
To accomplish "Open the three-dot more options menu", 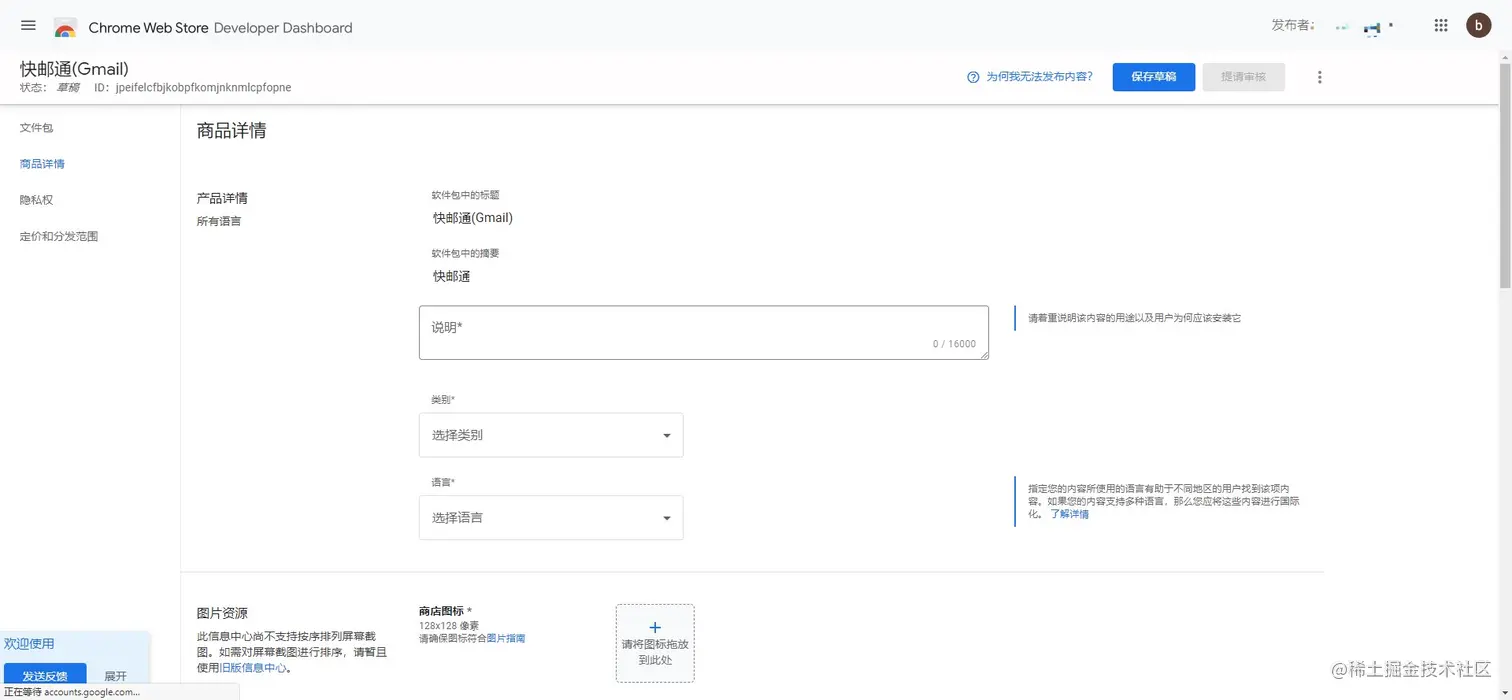I will point(1319,77).
